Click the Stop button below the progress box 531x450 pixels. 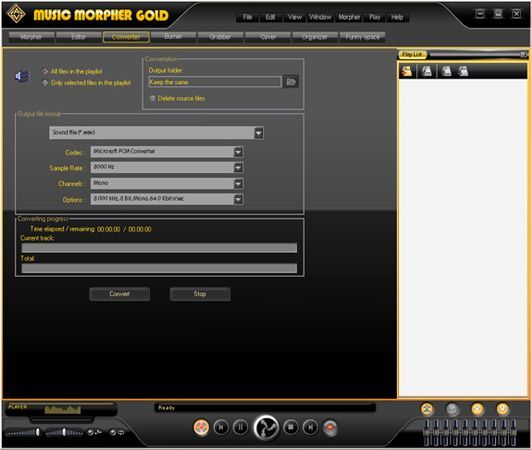point(200,294)
